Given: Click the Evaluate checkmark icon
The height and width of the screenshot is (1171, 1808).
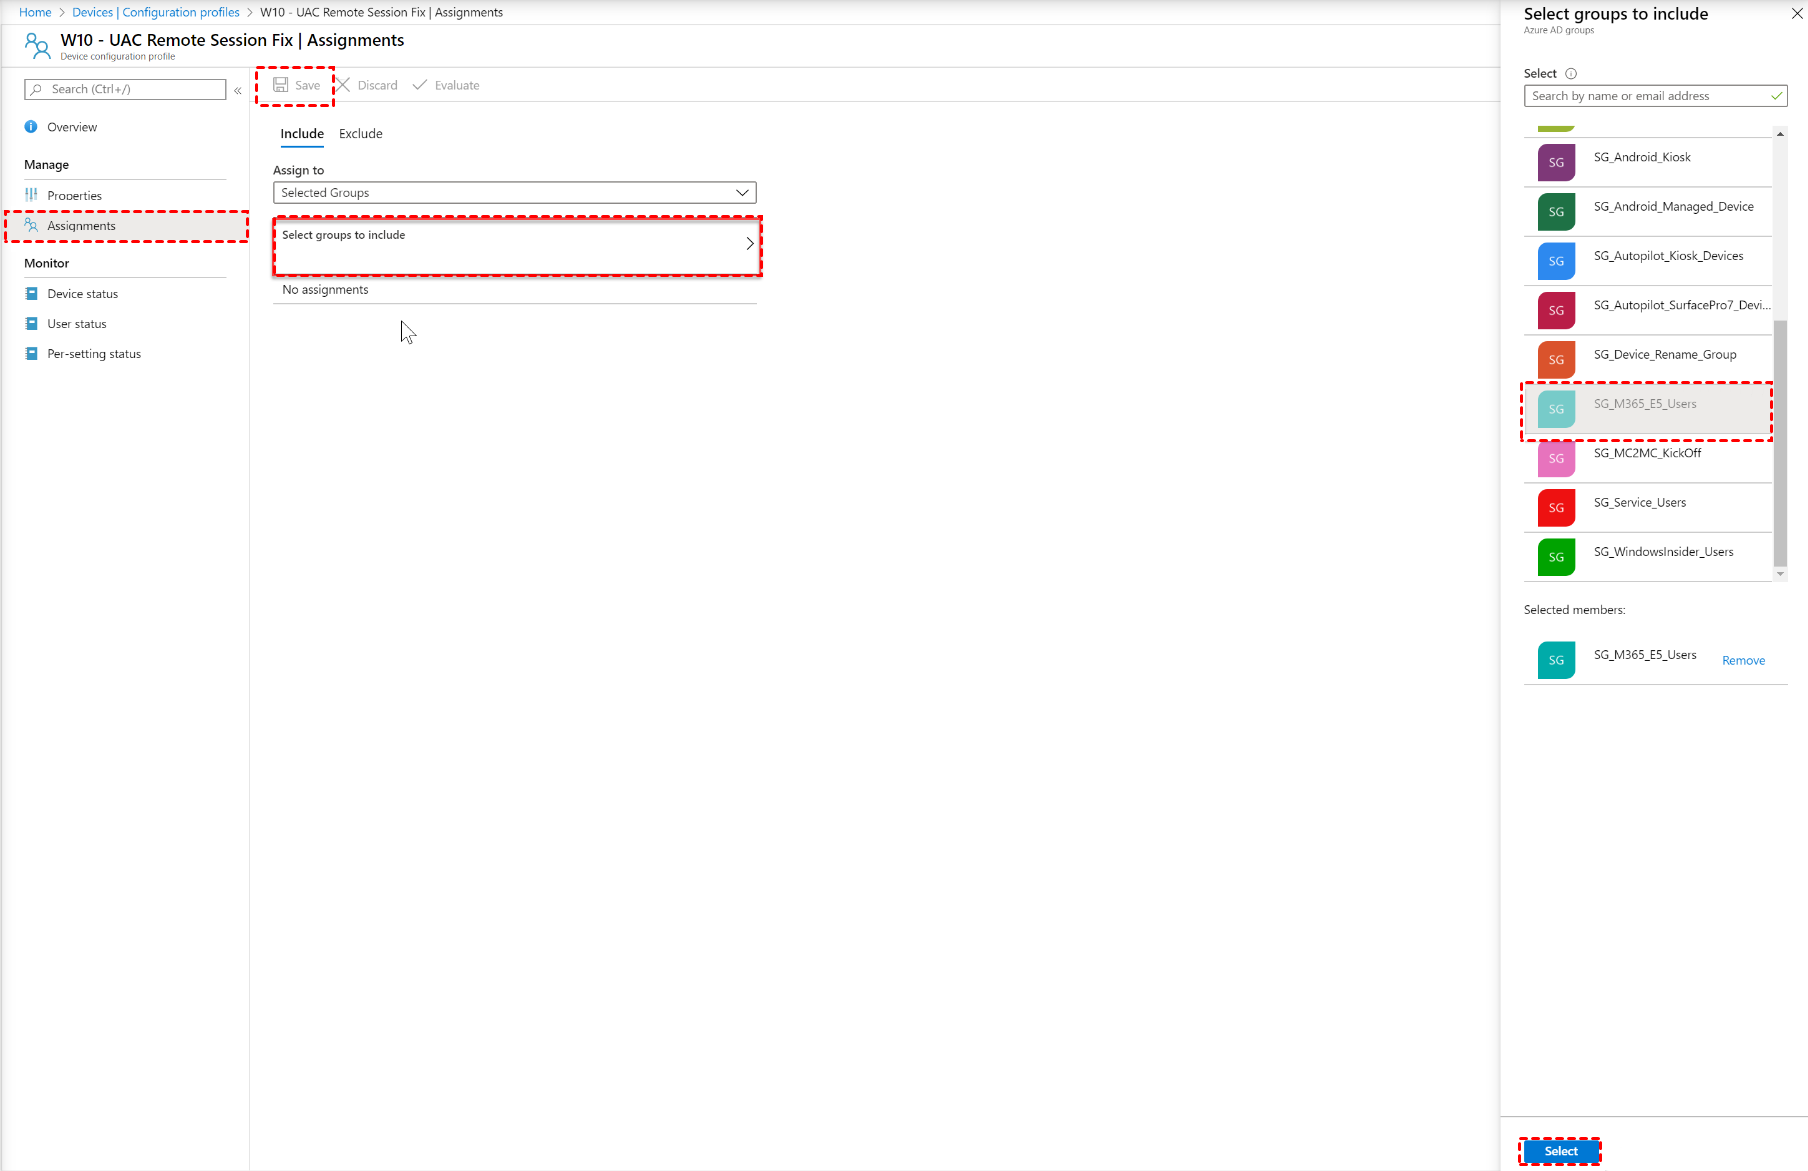Looking at the screenshot, I should tap(420, 85).
